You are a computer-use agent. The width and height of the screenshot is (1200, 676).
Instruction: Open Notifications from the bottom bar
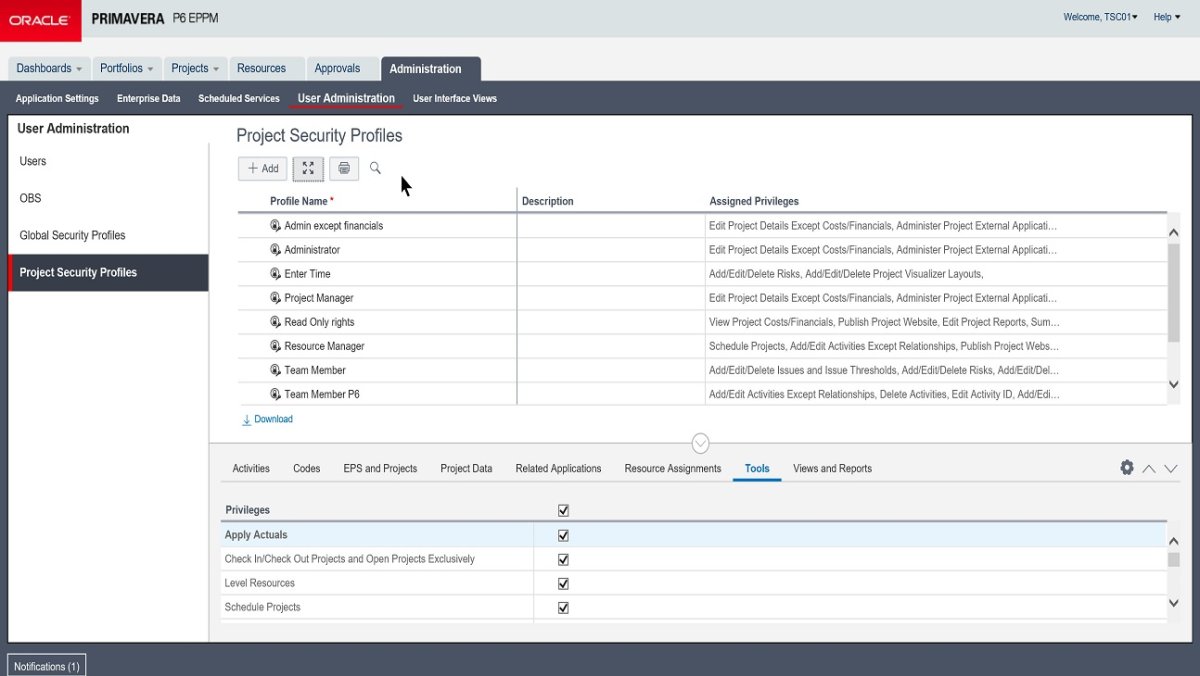46,665
